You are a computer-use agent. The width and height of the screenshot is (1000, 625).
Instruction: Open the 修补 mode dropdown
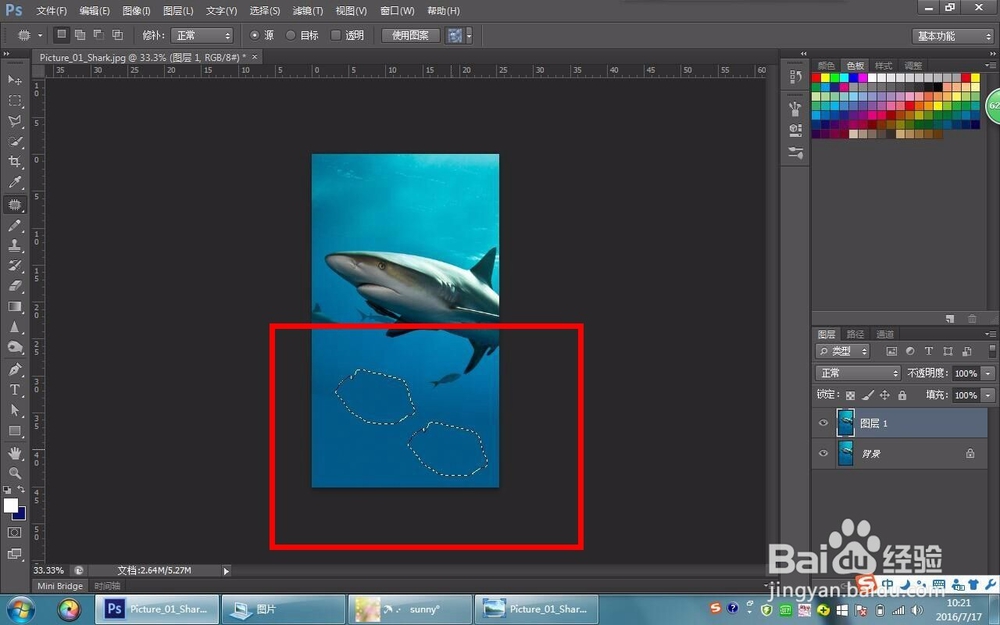point(202,36)
